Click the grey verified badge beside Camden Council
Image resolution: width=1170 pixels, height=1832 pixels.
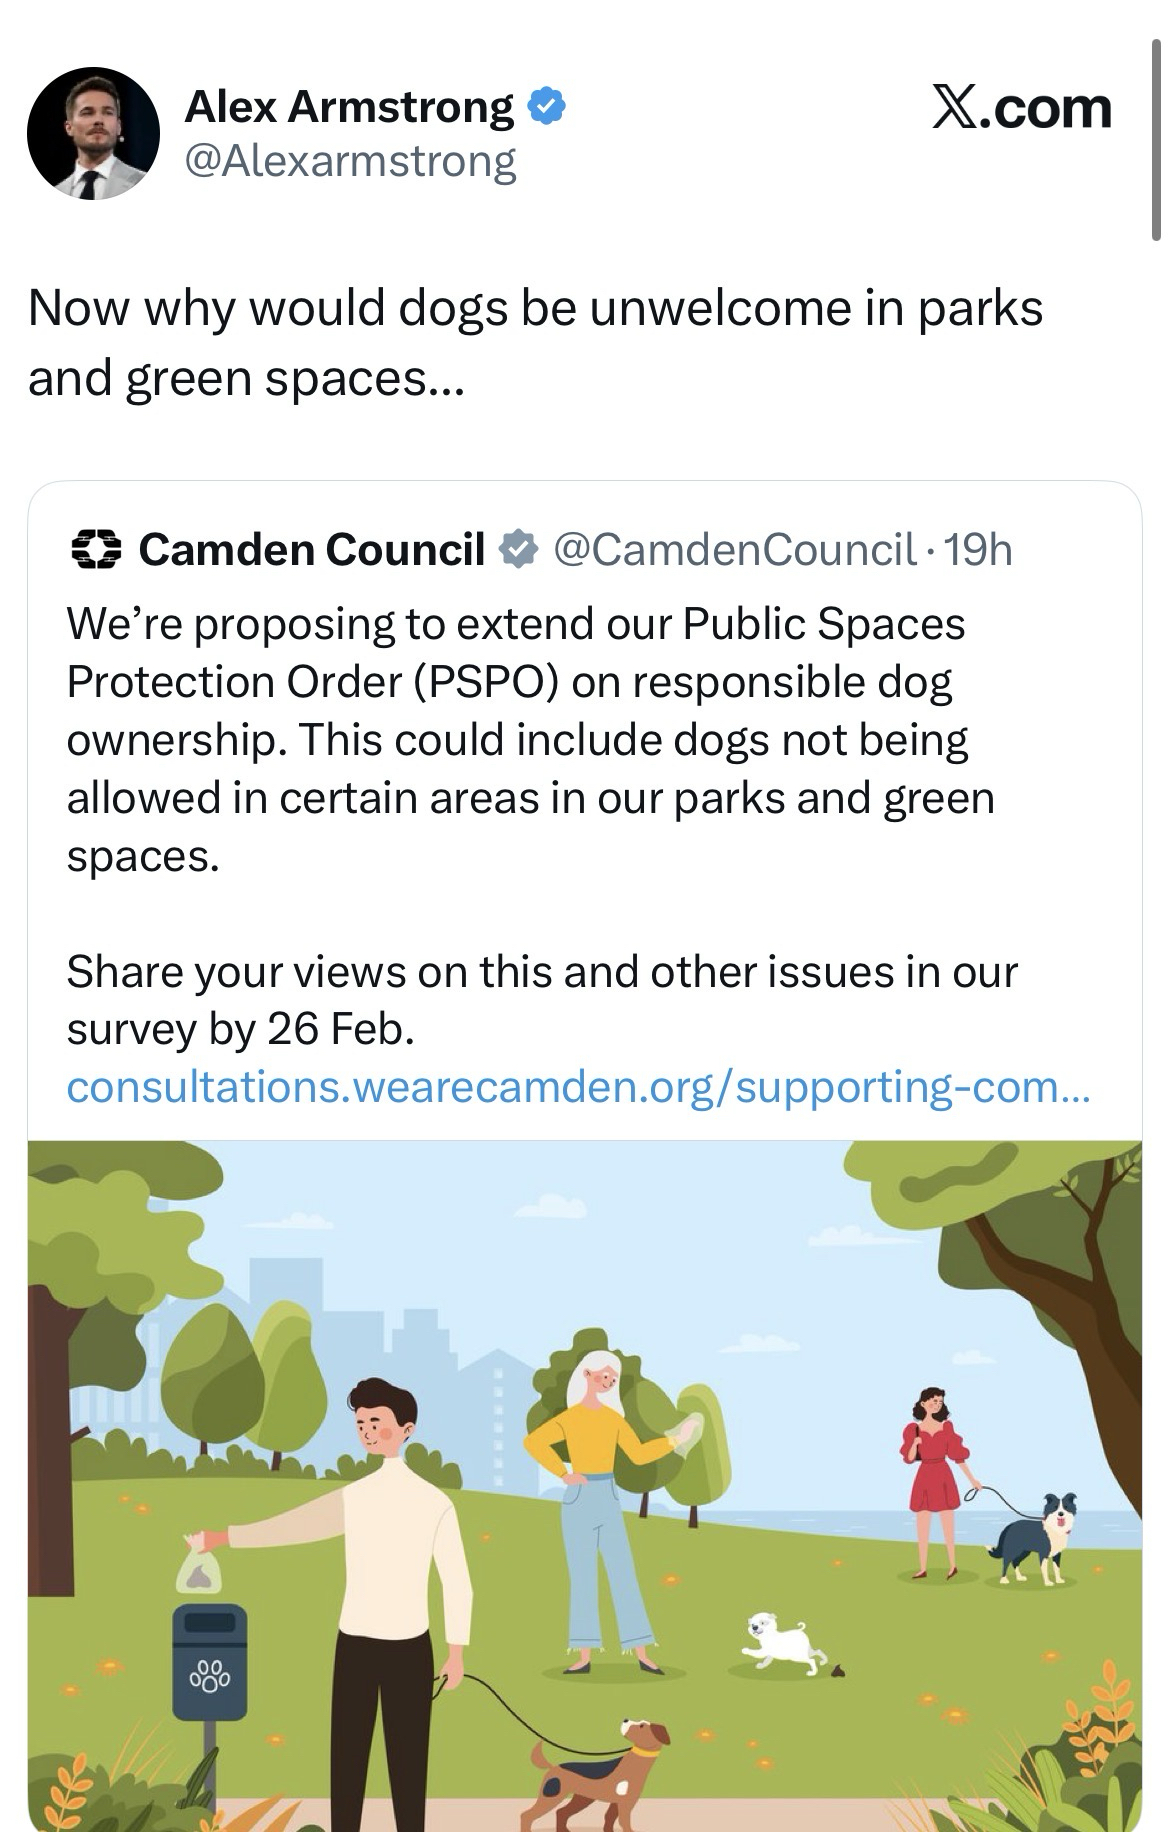pyautogui.click(x=518, y=549)
